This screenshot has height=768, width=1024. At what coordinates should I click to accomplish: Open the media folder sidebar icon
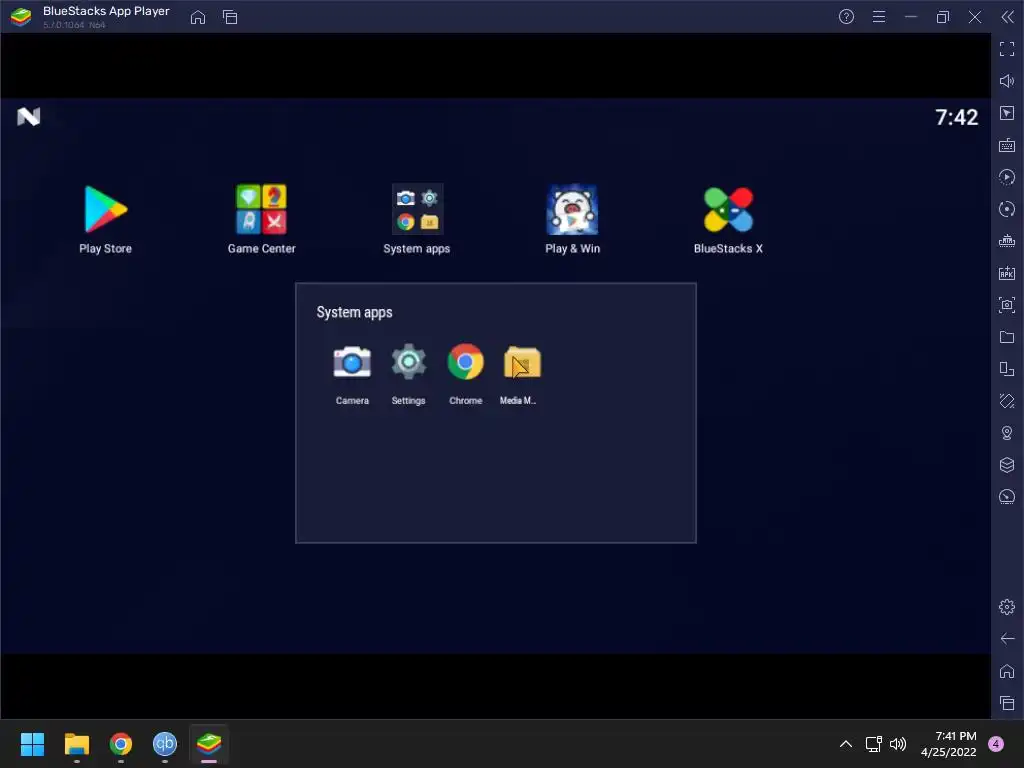click(1007, 337)
